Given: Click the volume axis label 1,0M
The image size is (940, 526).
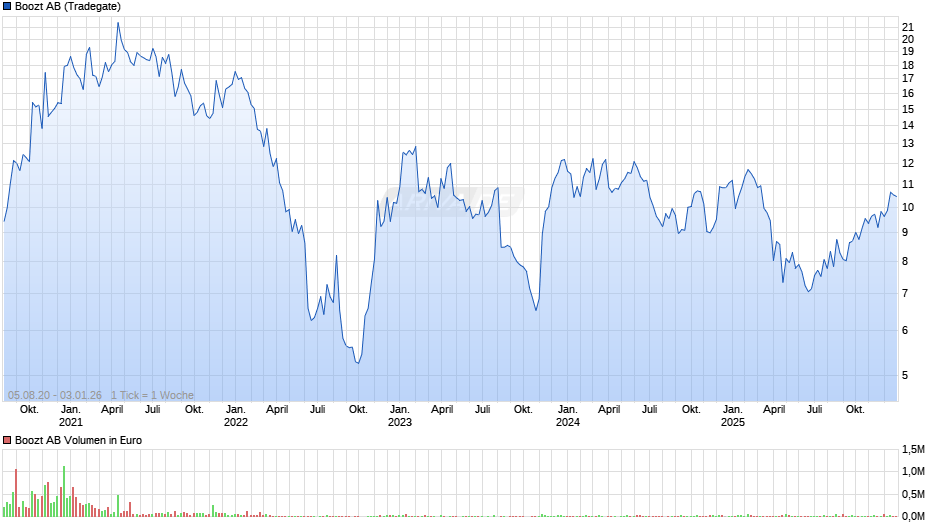Looking at the screenshot, I should tap(913, 472).
